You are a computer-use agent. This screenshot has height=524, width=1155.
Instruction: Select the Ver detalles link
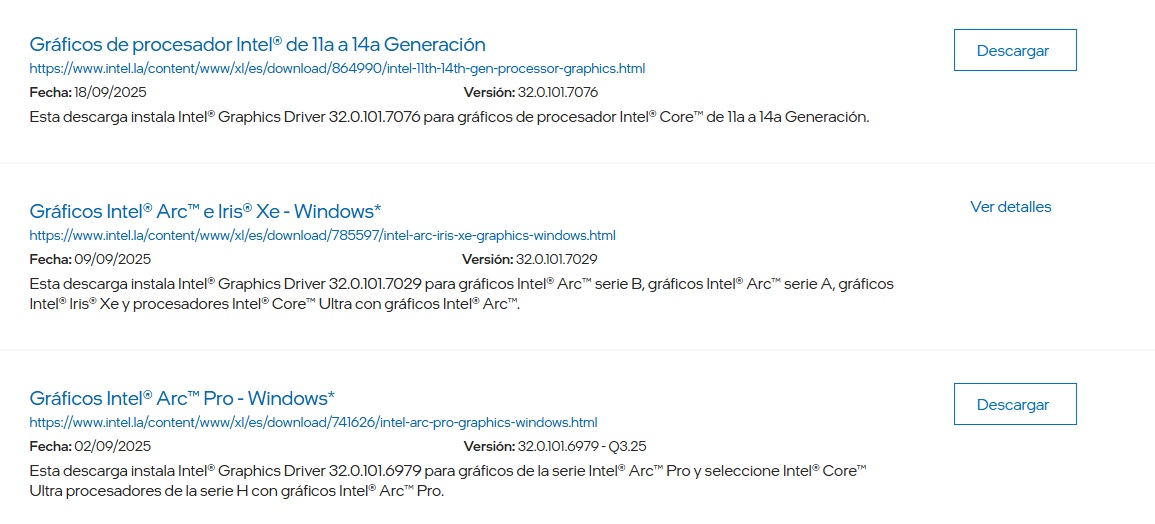tap(1010, 207)
